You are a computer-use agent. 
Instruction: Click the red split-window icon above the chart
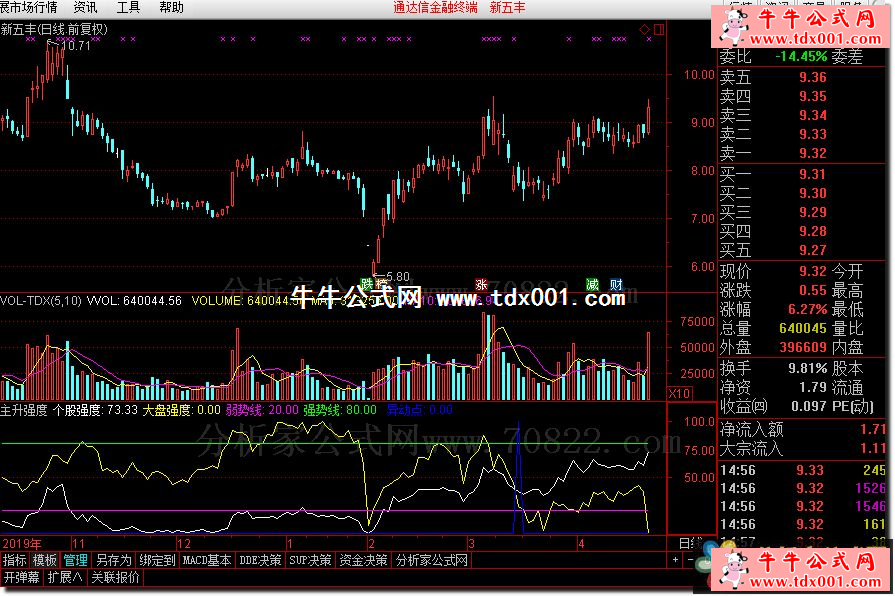pyautogui.click(x=659, y=29)
